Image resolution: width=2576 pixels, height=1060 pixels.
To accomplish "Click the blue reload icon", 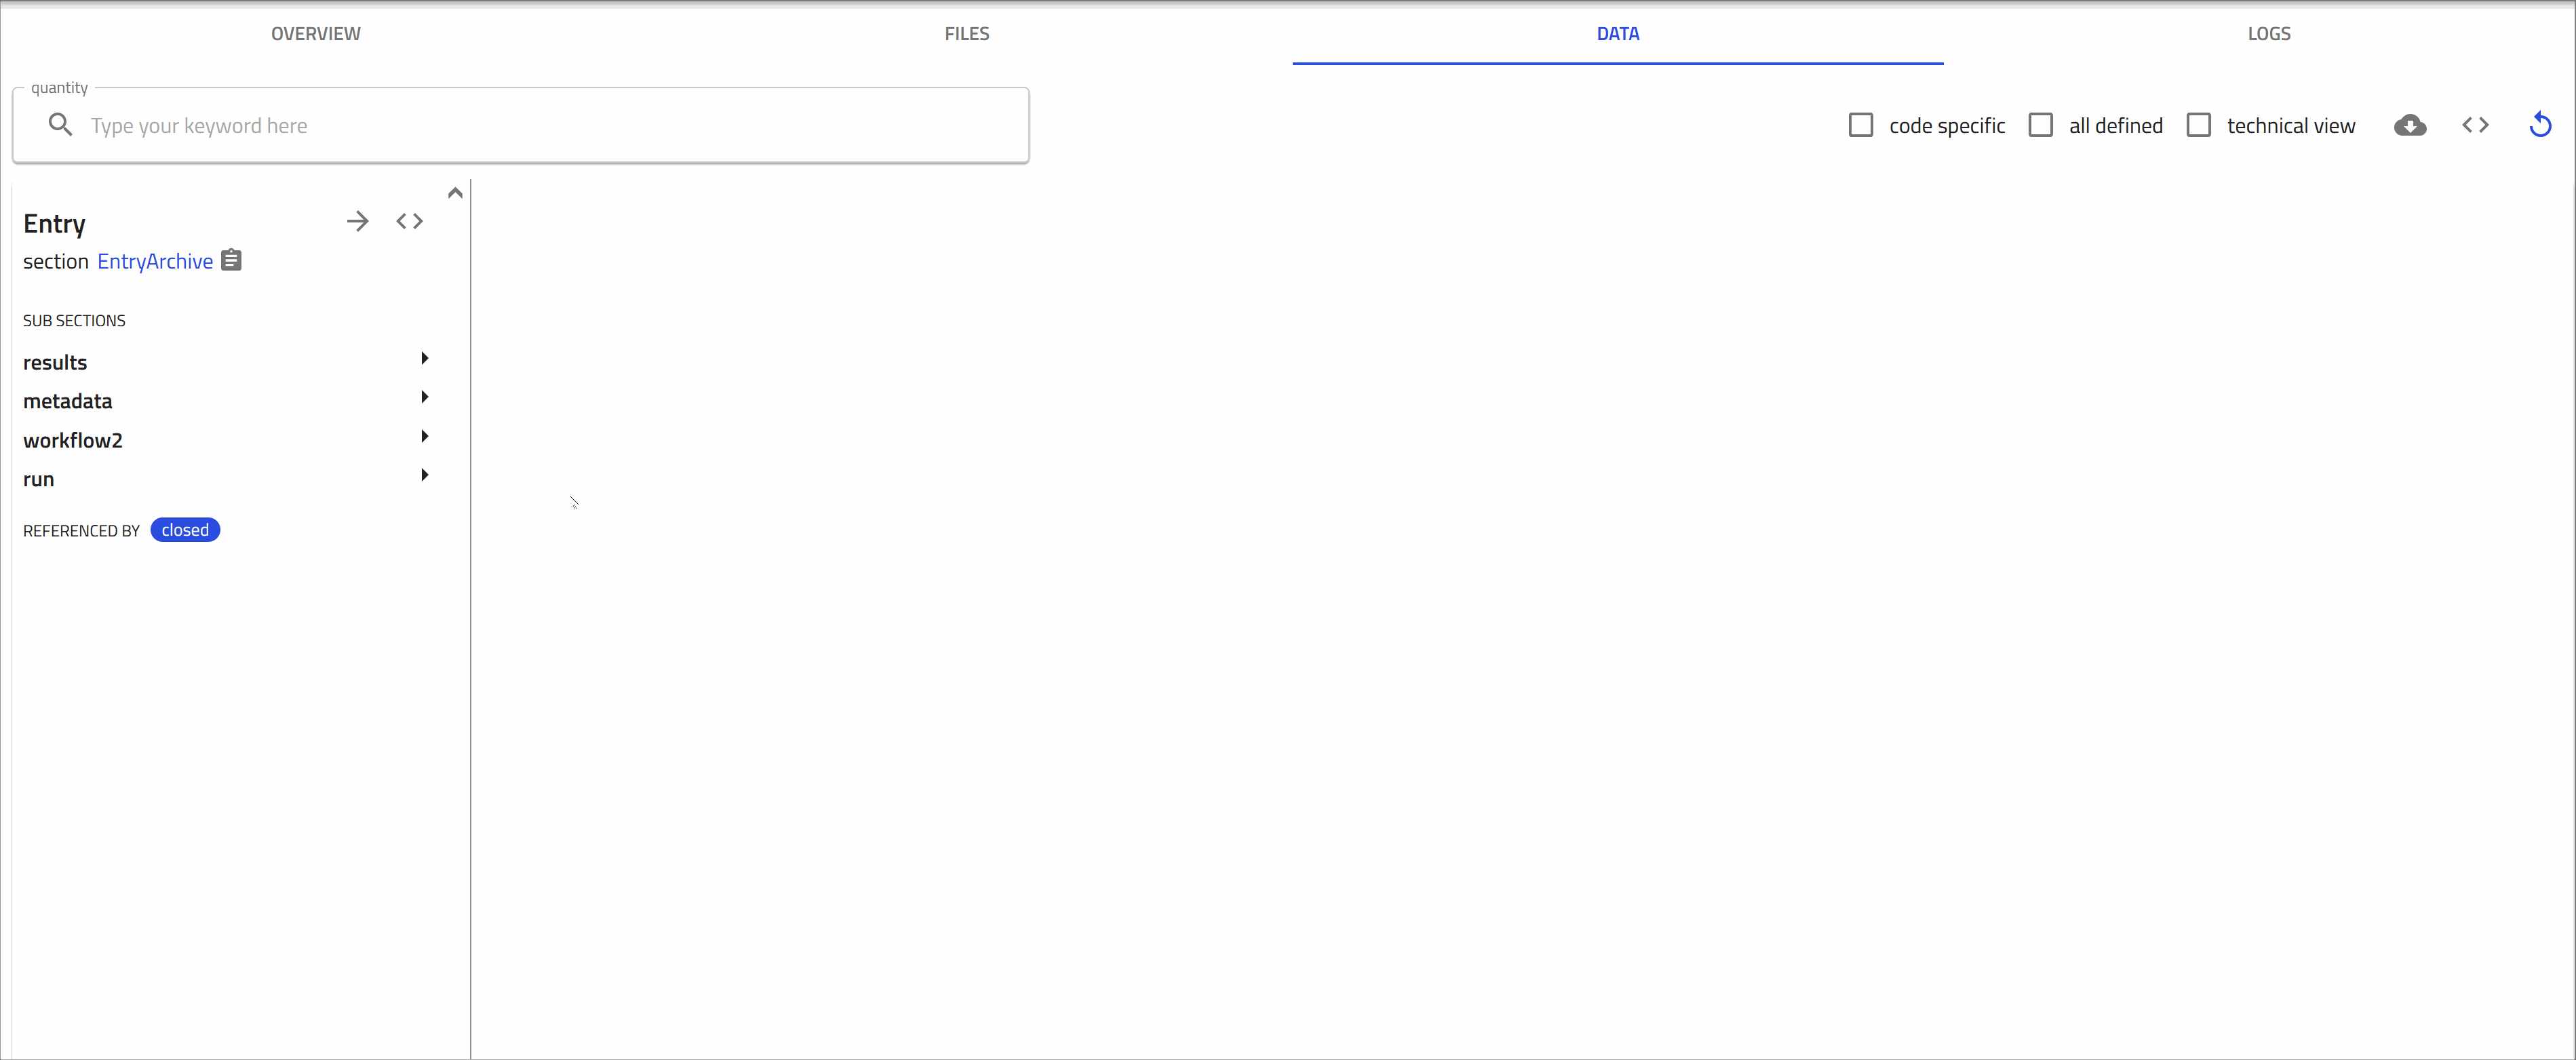I will coord(2540,125).
